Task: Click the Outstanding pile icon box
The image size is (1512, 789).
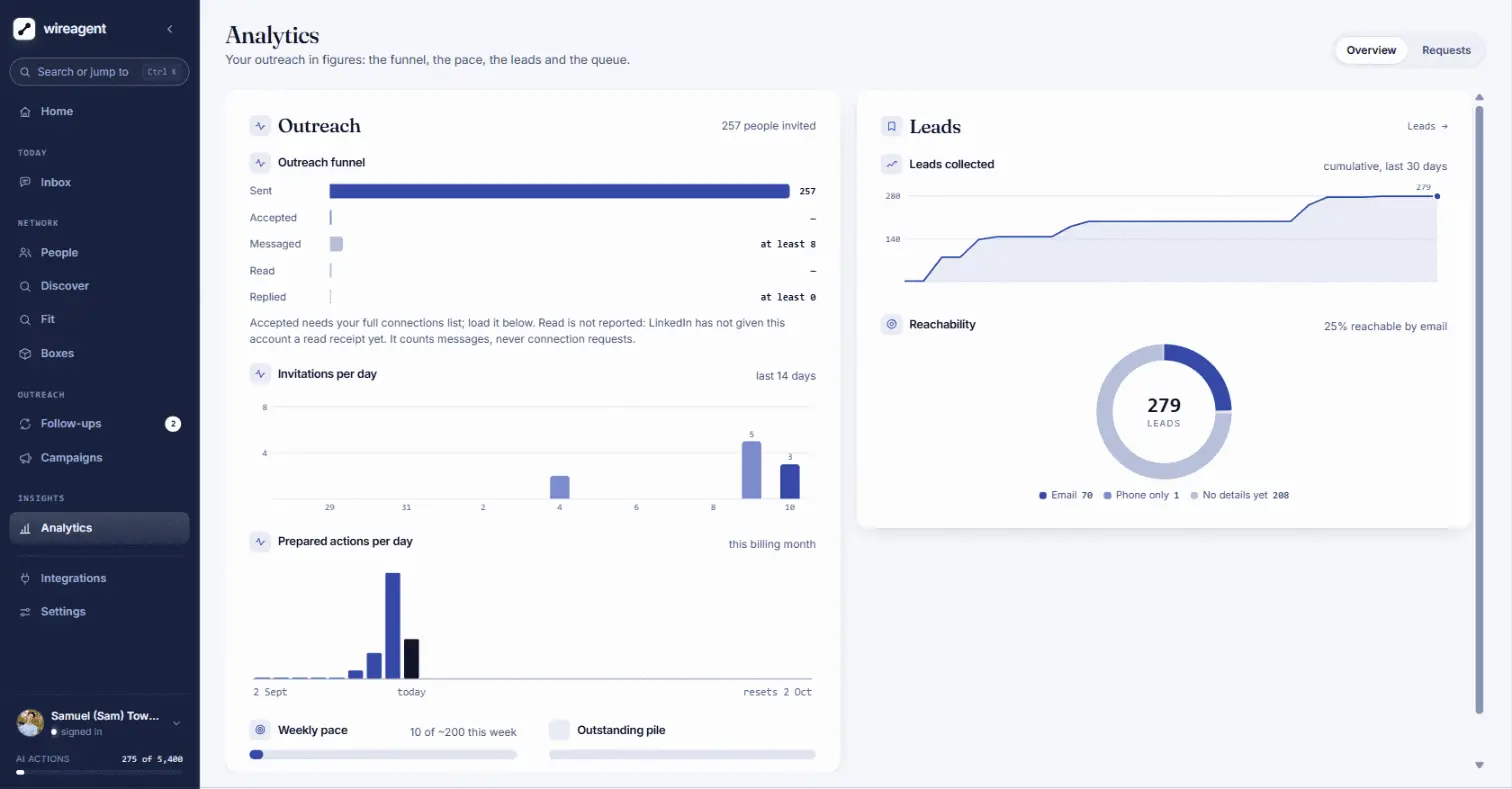Action: pos(560,730)
